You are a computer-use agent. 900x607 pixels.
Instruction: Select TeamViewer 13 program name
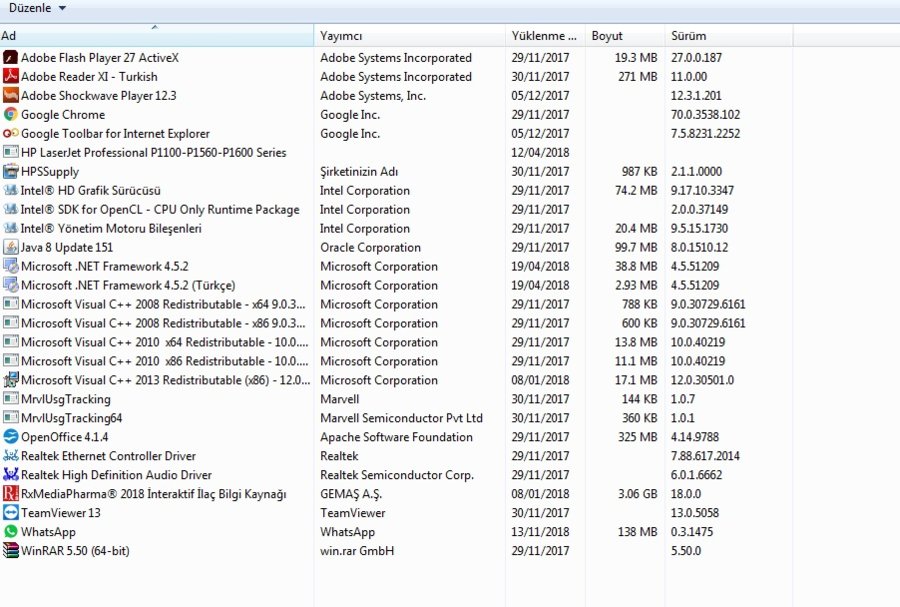coord(61,512)
